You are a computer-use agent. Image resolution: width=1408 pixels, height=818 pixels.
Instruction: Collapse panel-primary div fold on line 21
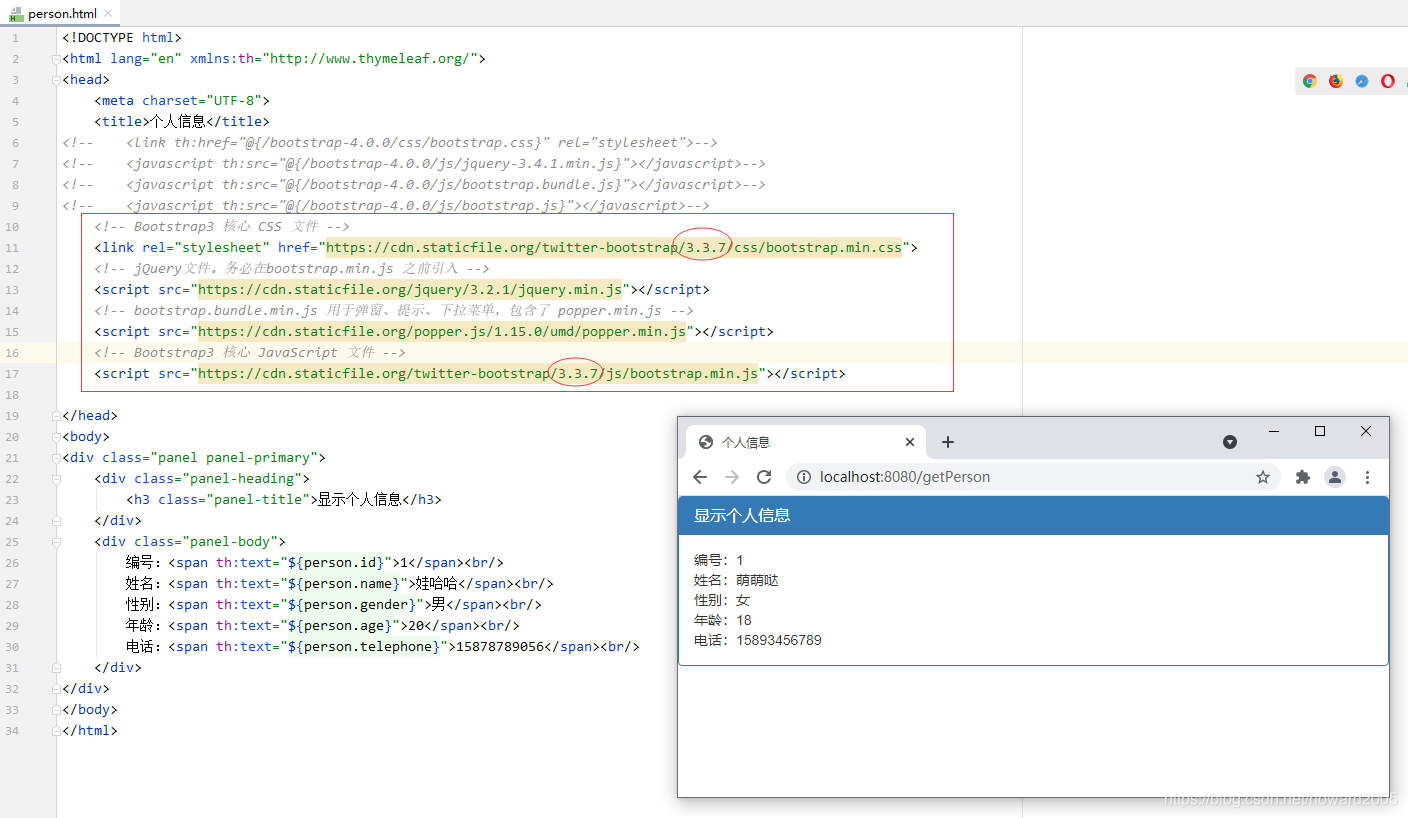point(57,458)
